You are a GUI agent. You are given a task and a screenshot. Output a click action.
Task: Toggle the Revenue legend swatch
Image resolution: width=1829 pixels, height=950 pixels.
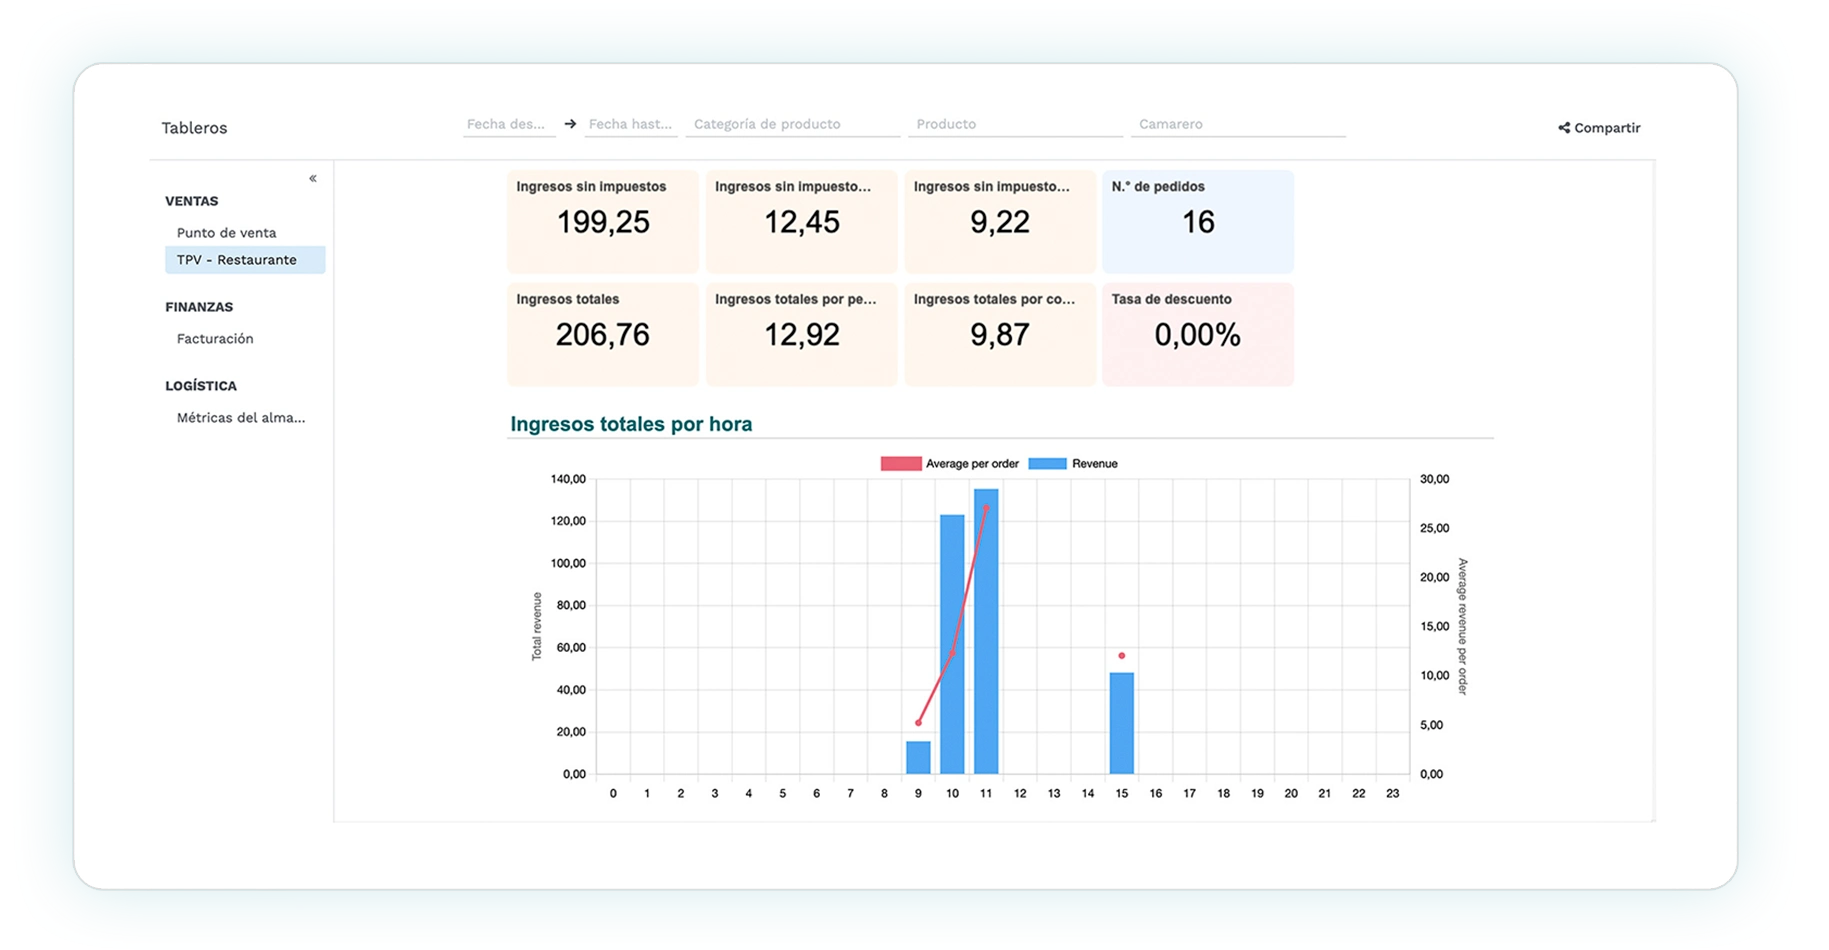[x=1047, y=464]
